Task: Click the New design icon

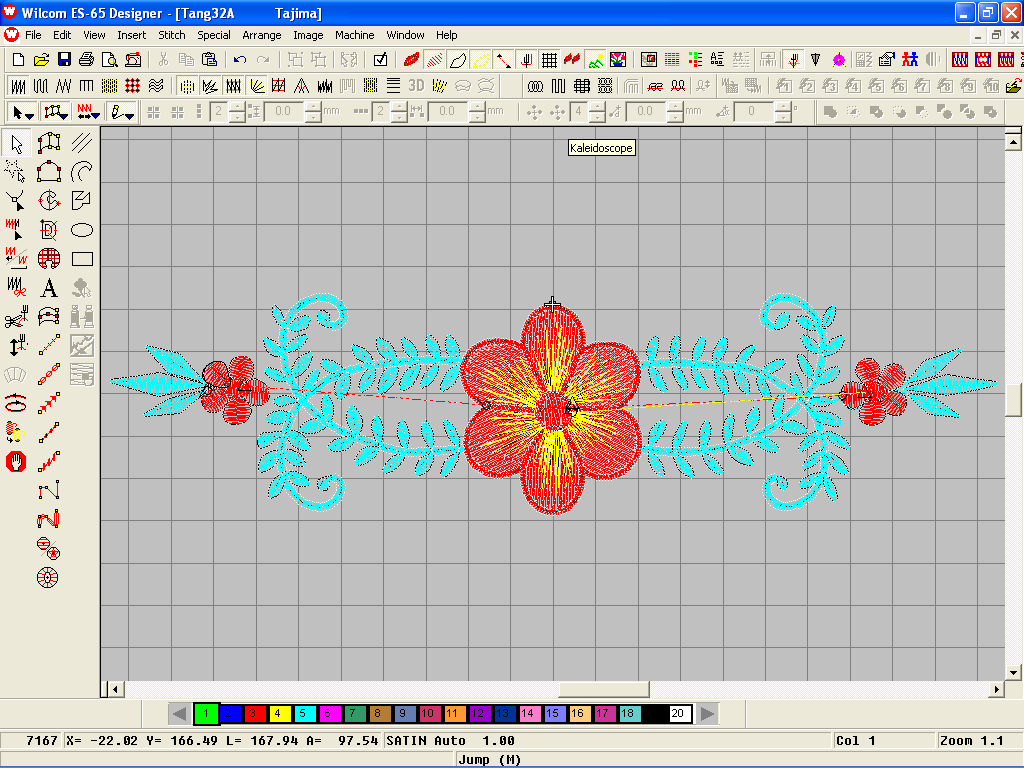Action: 18,60
